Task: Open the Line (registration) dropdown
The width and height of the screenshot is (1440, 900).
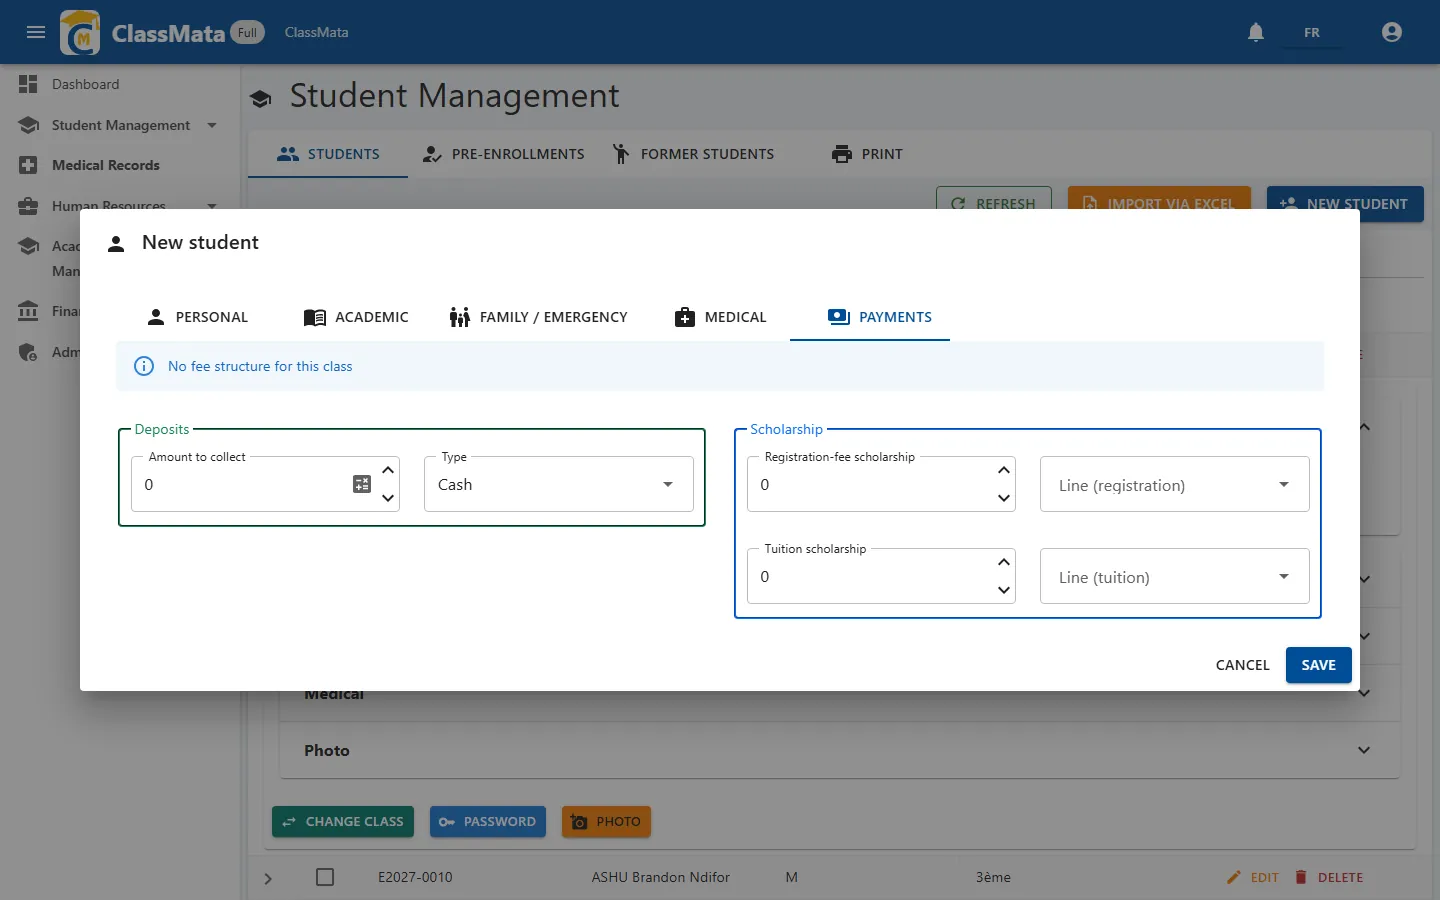Action: click(x=1175, y=484)
